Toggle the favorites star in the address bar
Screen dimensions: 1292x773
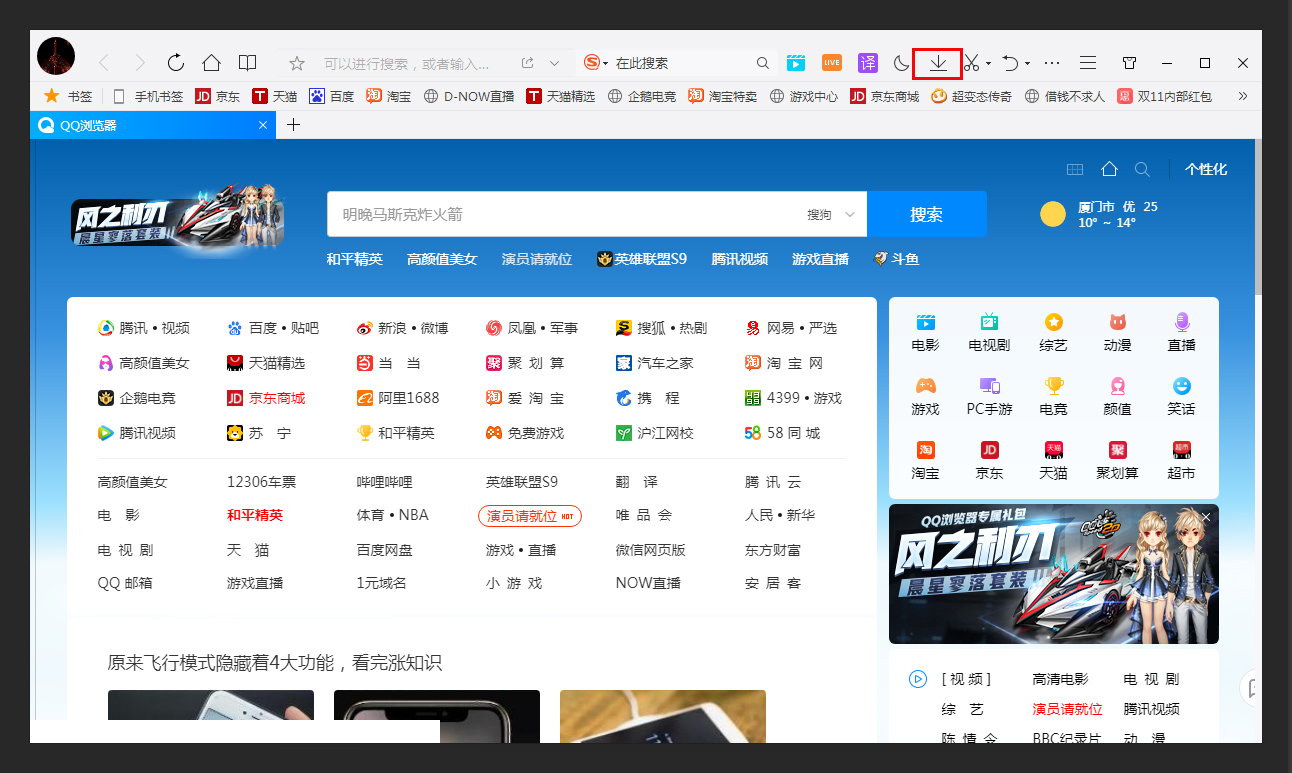pyautogui.click(x=296, y=62)
